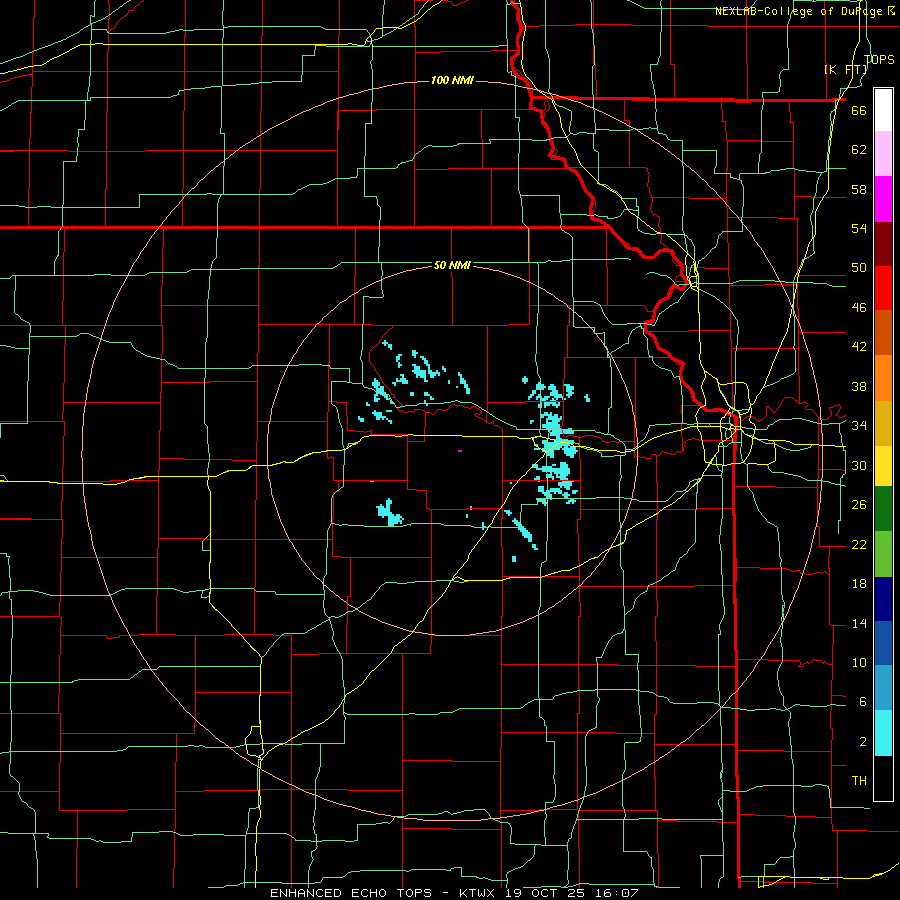Select the dark green legend swatch
Viewport: 900px width, 900px height.
click(x=883, y=509)
